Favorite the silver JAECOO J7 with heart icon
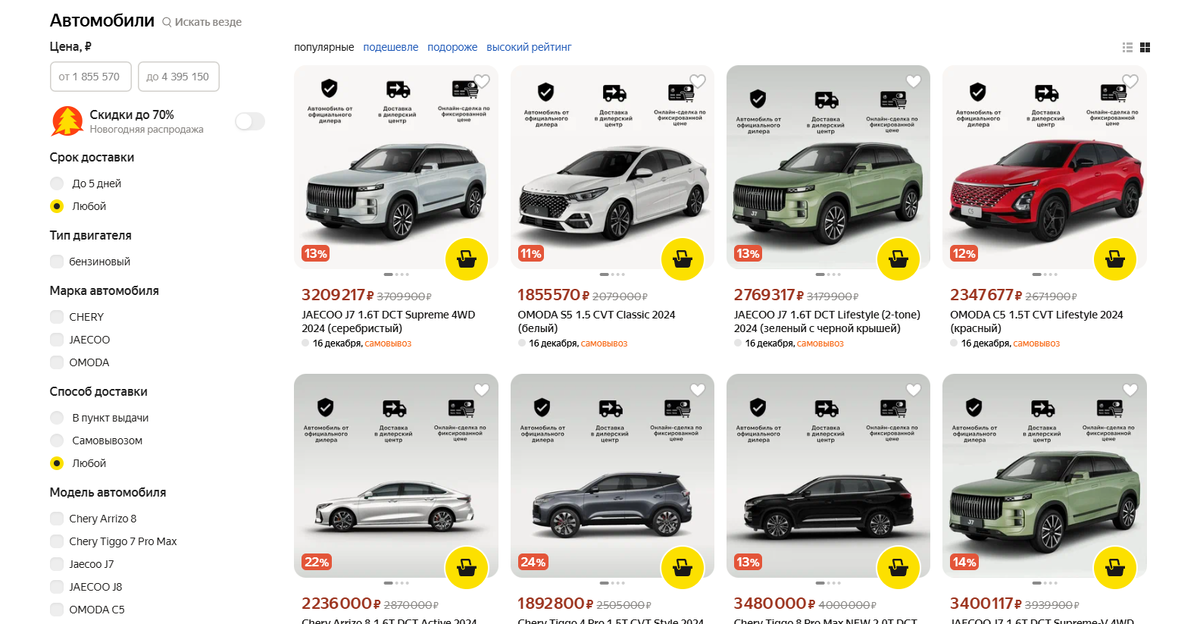This screenshot has width=1200, height=624. tap(481, 82)
